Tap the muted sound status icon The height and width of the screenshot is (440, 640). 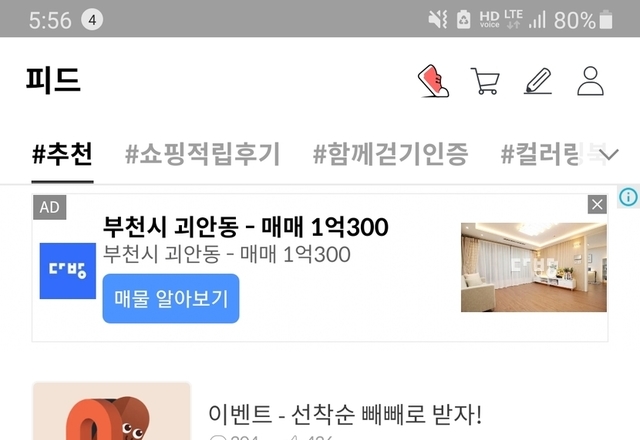point(438,20)
